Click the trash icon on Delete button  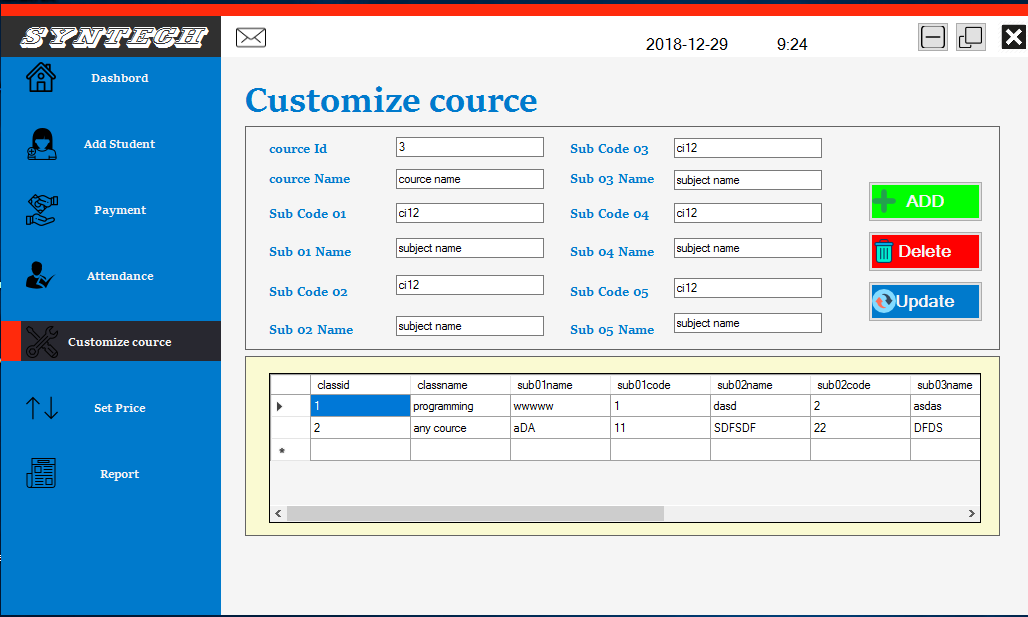tap(884, 251)
